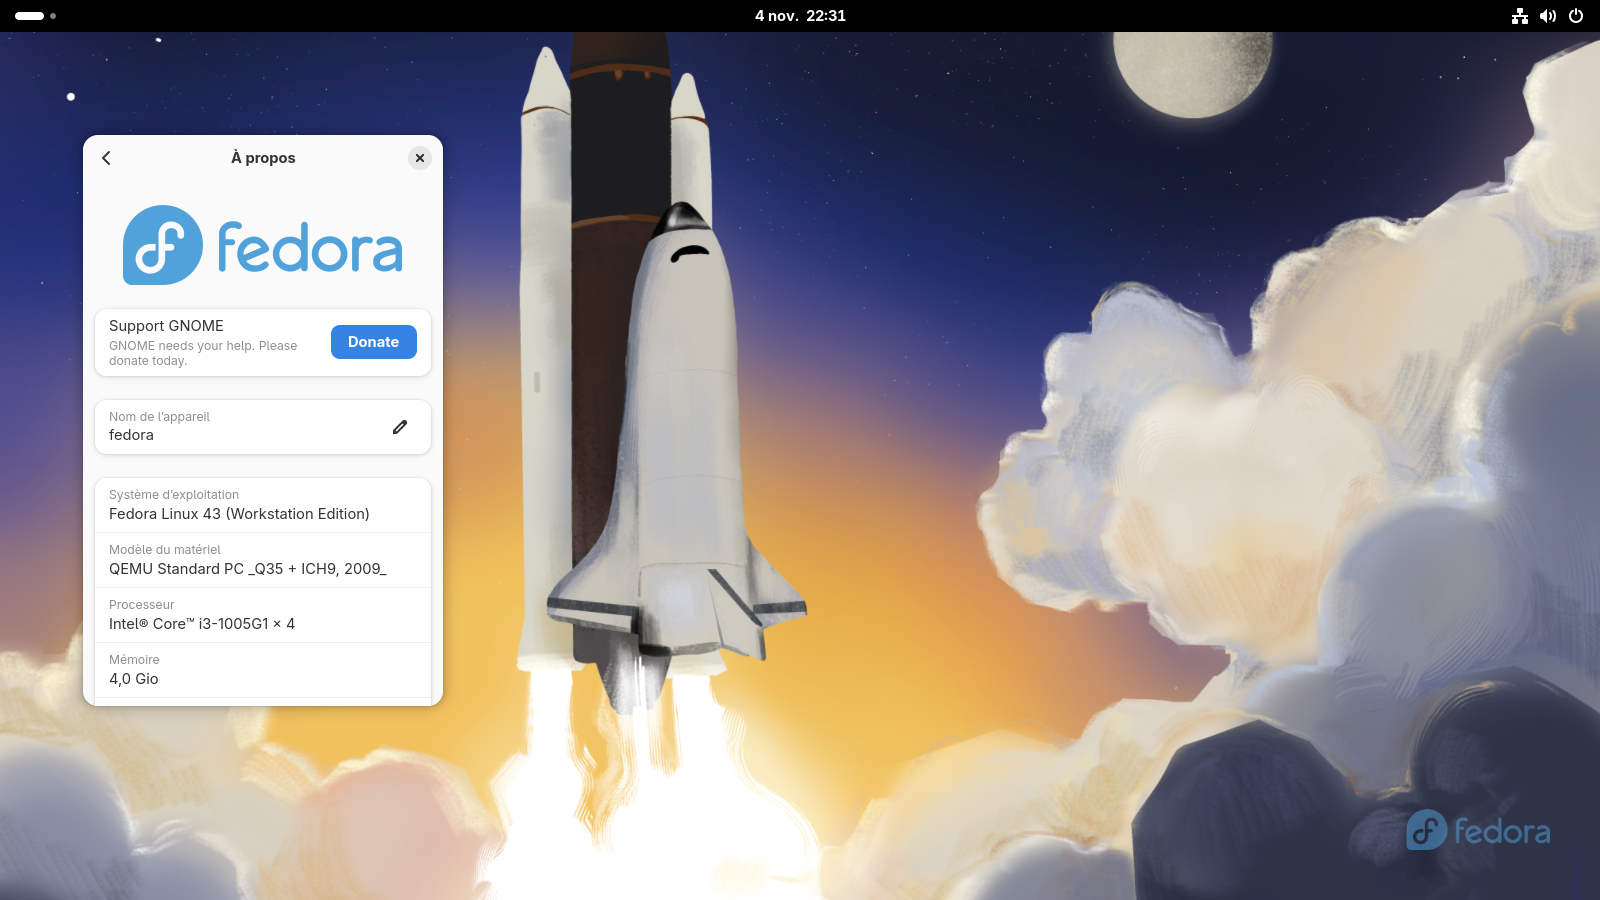Click the active workspace pill indicator
1600x900 pixels.
pos(29,16)
